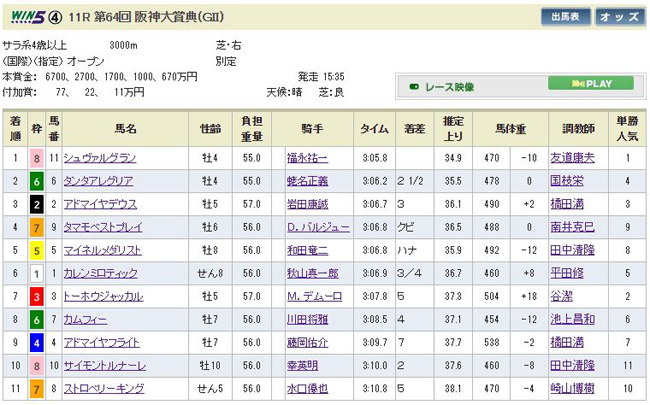The image size is (650, 405).
Task: Open horse トーホウジャッカル page
Action: pyautogui.click(x=100, y=297)
